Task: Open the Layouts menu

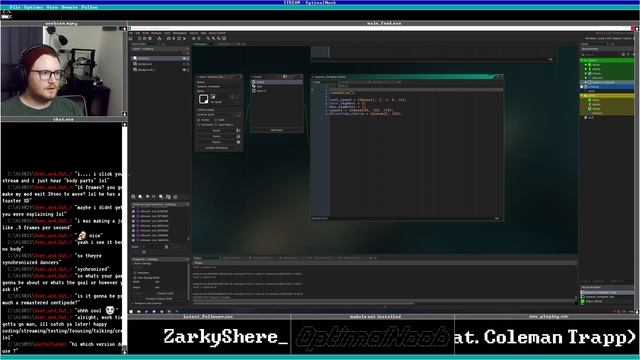Action: 193,33
